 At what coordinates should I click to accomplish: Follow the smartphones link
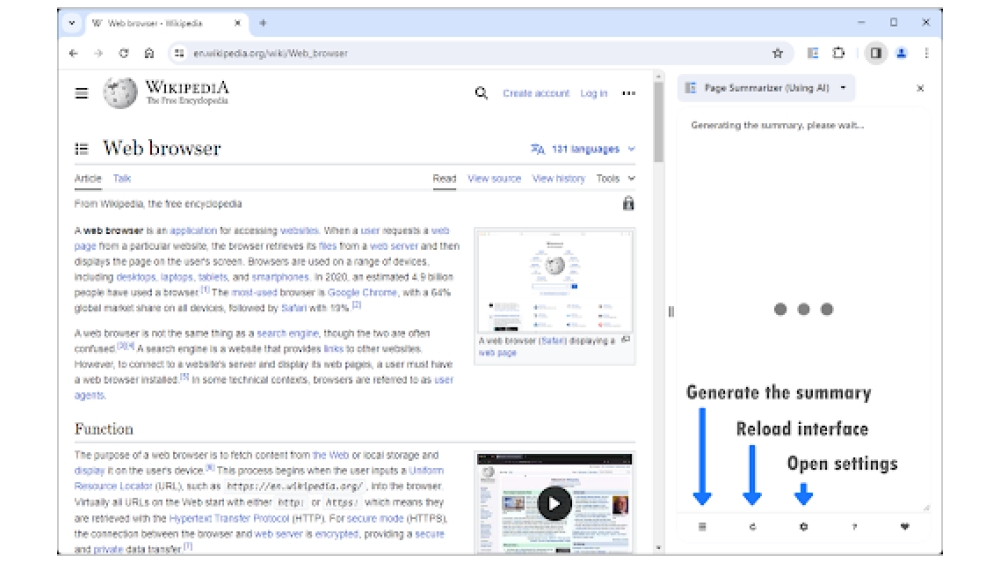tap(281, 277)
